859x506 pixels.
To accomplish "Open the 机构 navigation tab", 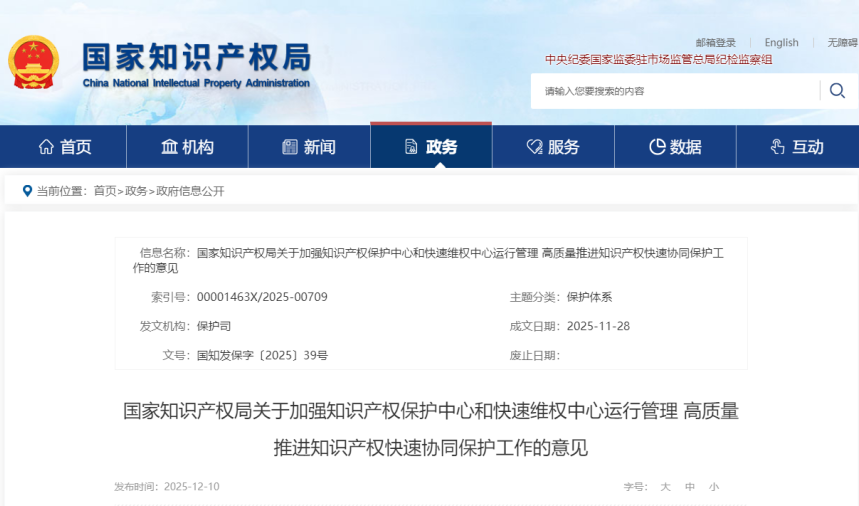I will point(187,147).
